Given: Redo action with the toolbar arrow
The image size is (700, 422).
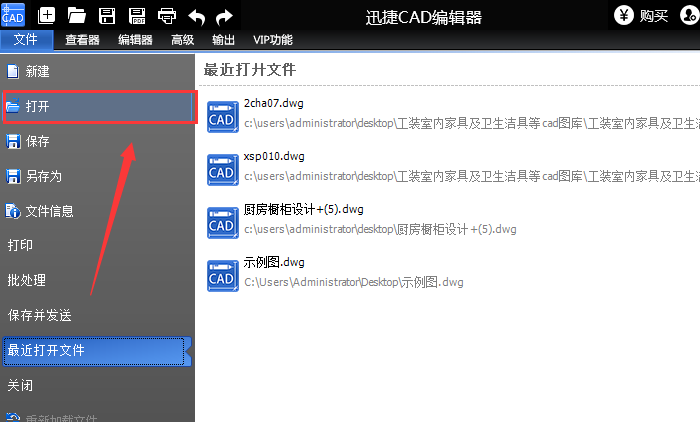Looking at the screenshot, I should click(224, 17).
